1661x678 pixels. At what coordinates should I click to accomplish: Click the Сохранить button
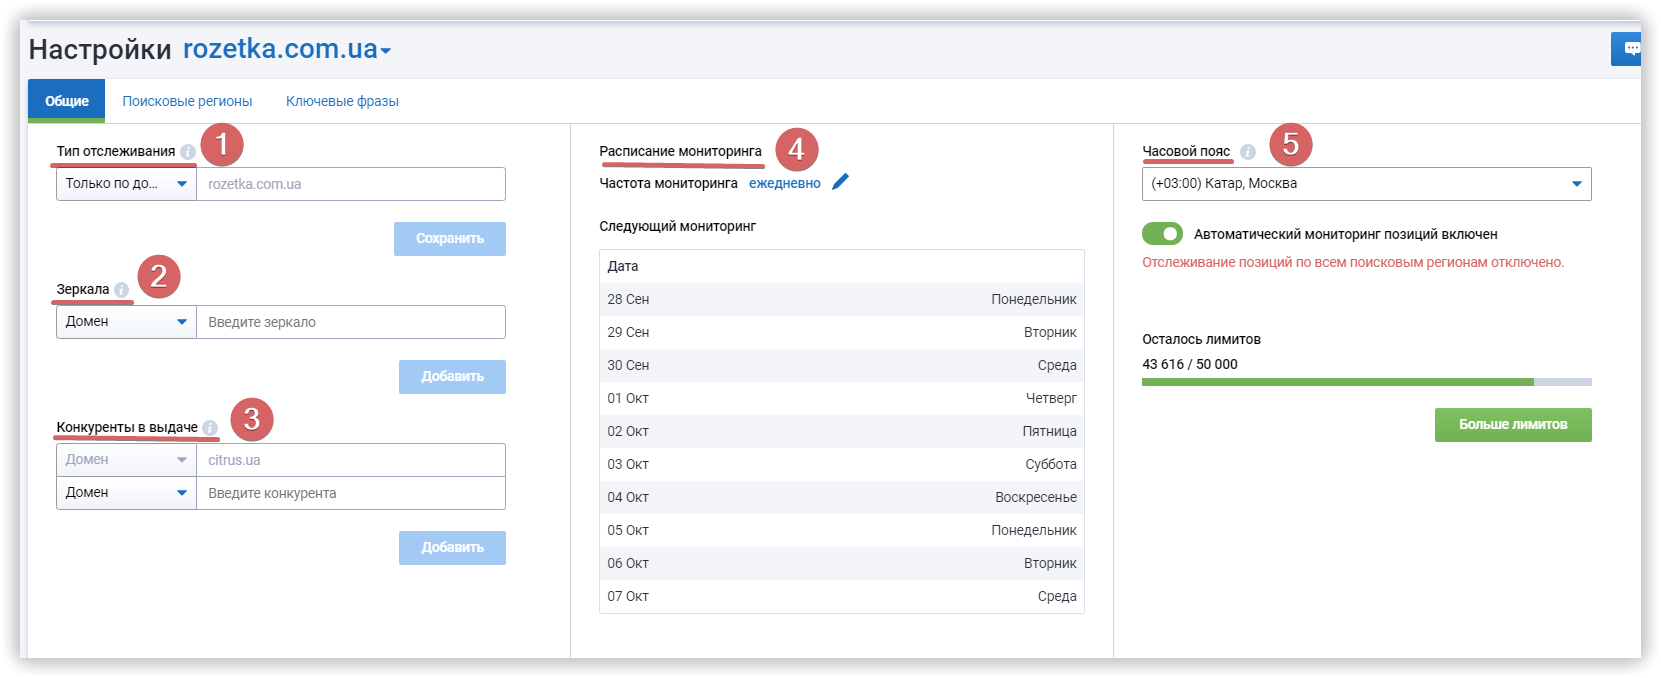[x=450, y=239]
